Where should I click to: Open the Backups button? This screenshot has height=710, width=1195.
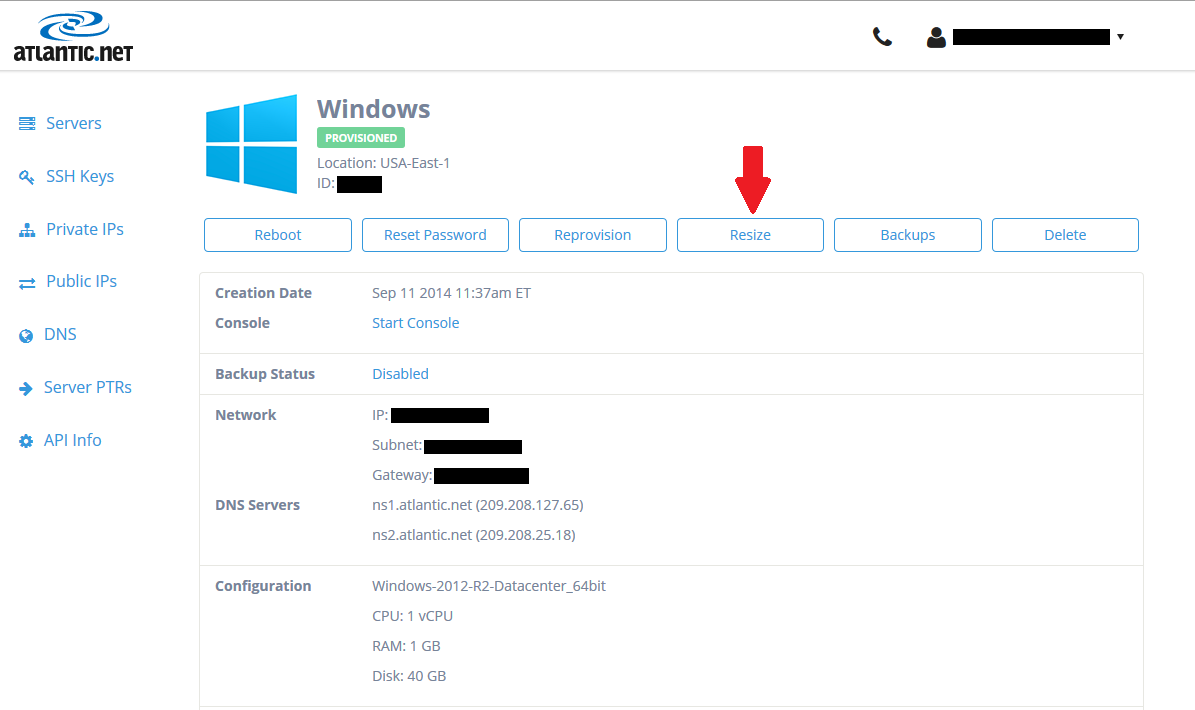pyautogui.click(x=908, y=235)
